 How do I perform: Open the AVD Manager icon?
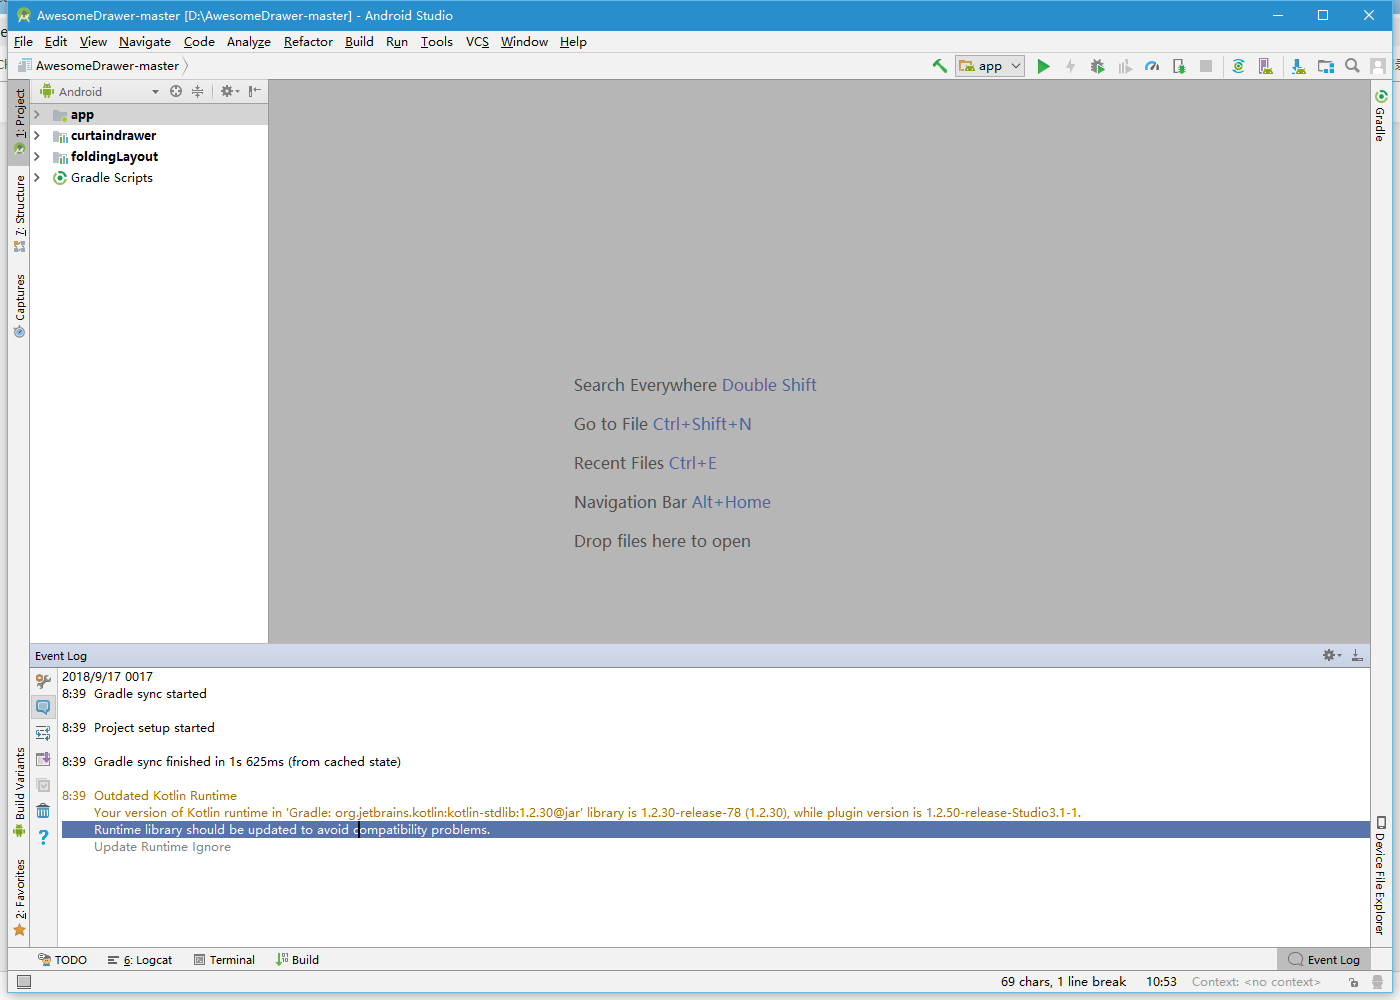[x=1265, y=66]
